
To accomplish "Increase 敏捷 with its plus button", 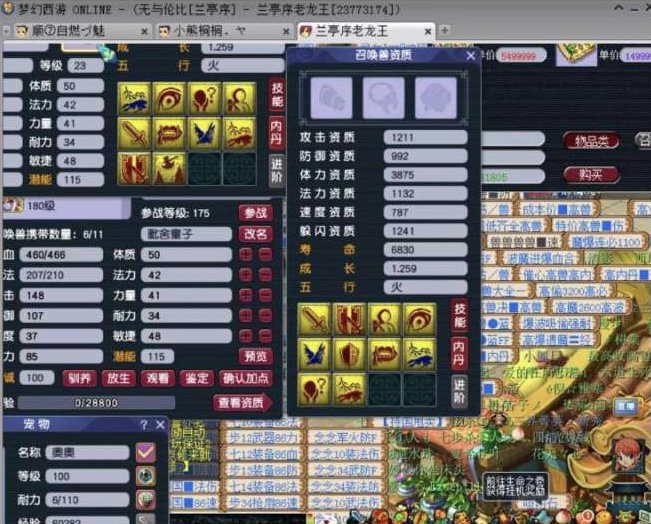I will click(x=246, y=336).
